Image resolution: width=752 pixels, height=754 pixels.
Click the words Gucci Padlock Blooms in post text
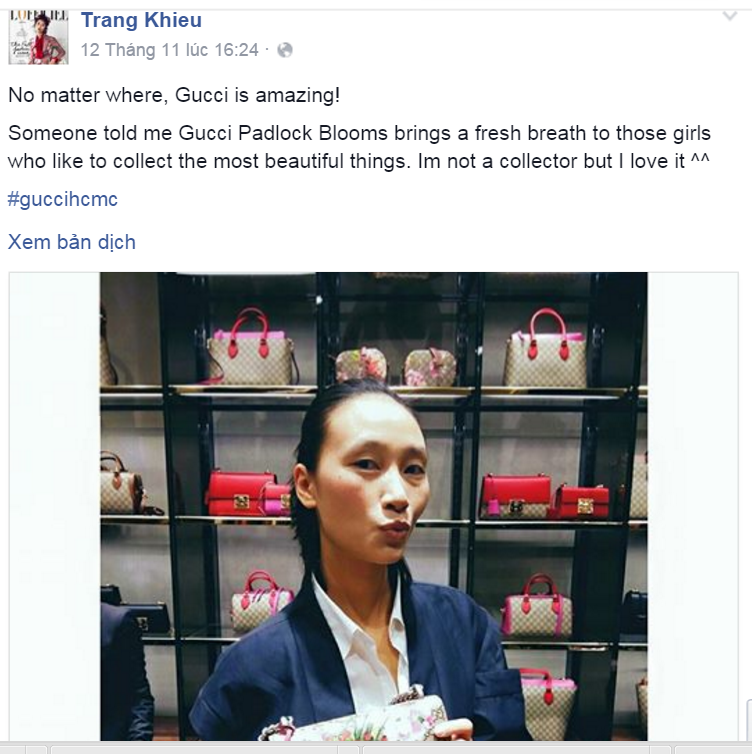pos(283,133)
